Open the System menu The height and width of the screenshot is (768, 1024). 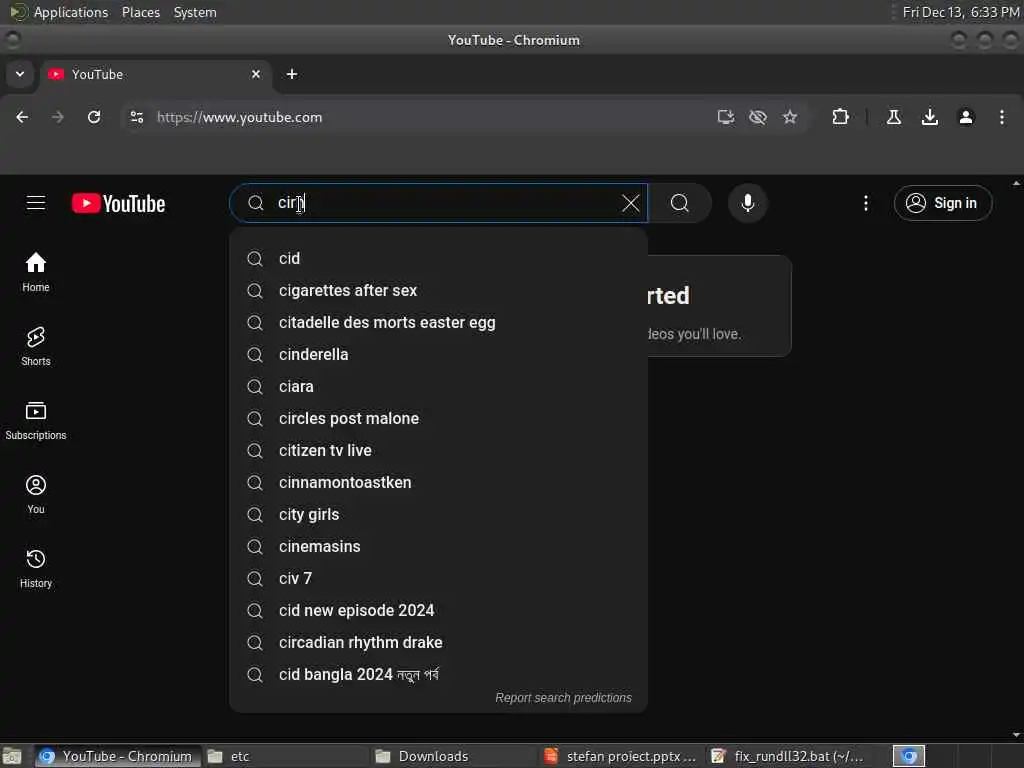click(195, 12)
